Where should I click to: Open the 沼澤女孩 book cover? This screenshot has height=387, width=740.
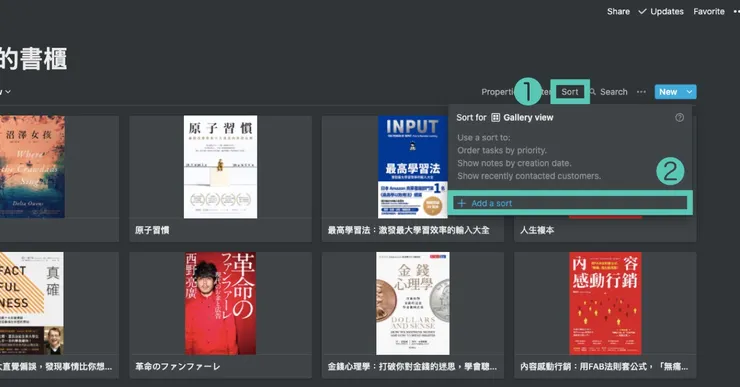pyautogui.click(x=32, y=167)
